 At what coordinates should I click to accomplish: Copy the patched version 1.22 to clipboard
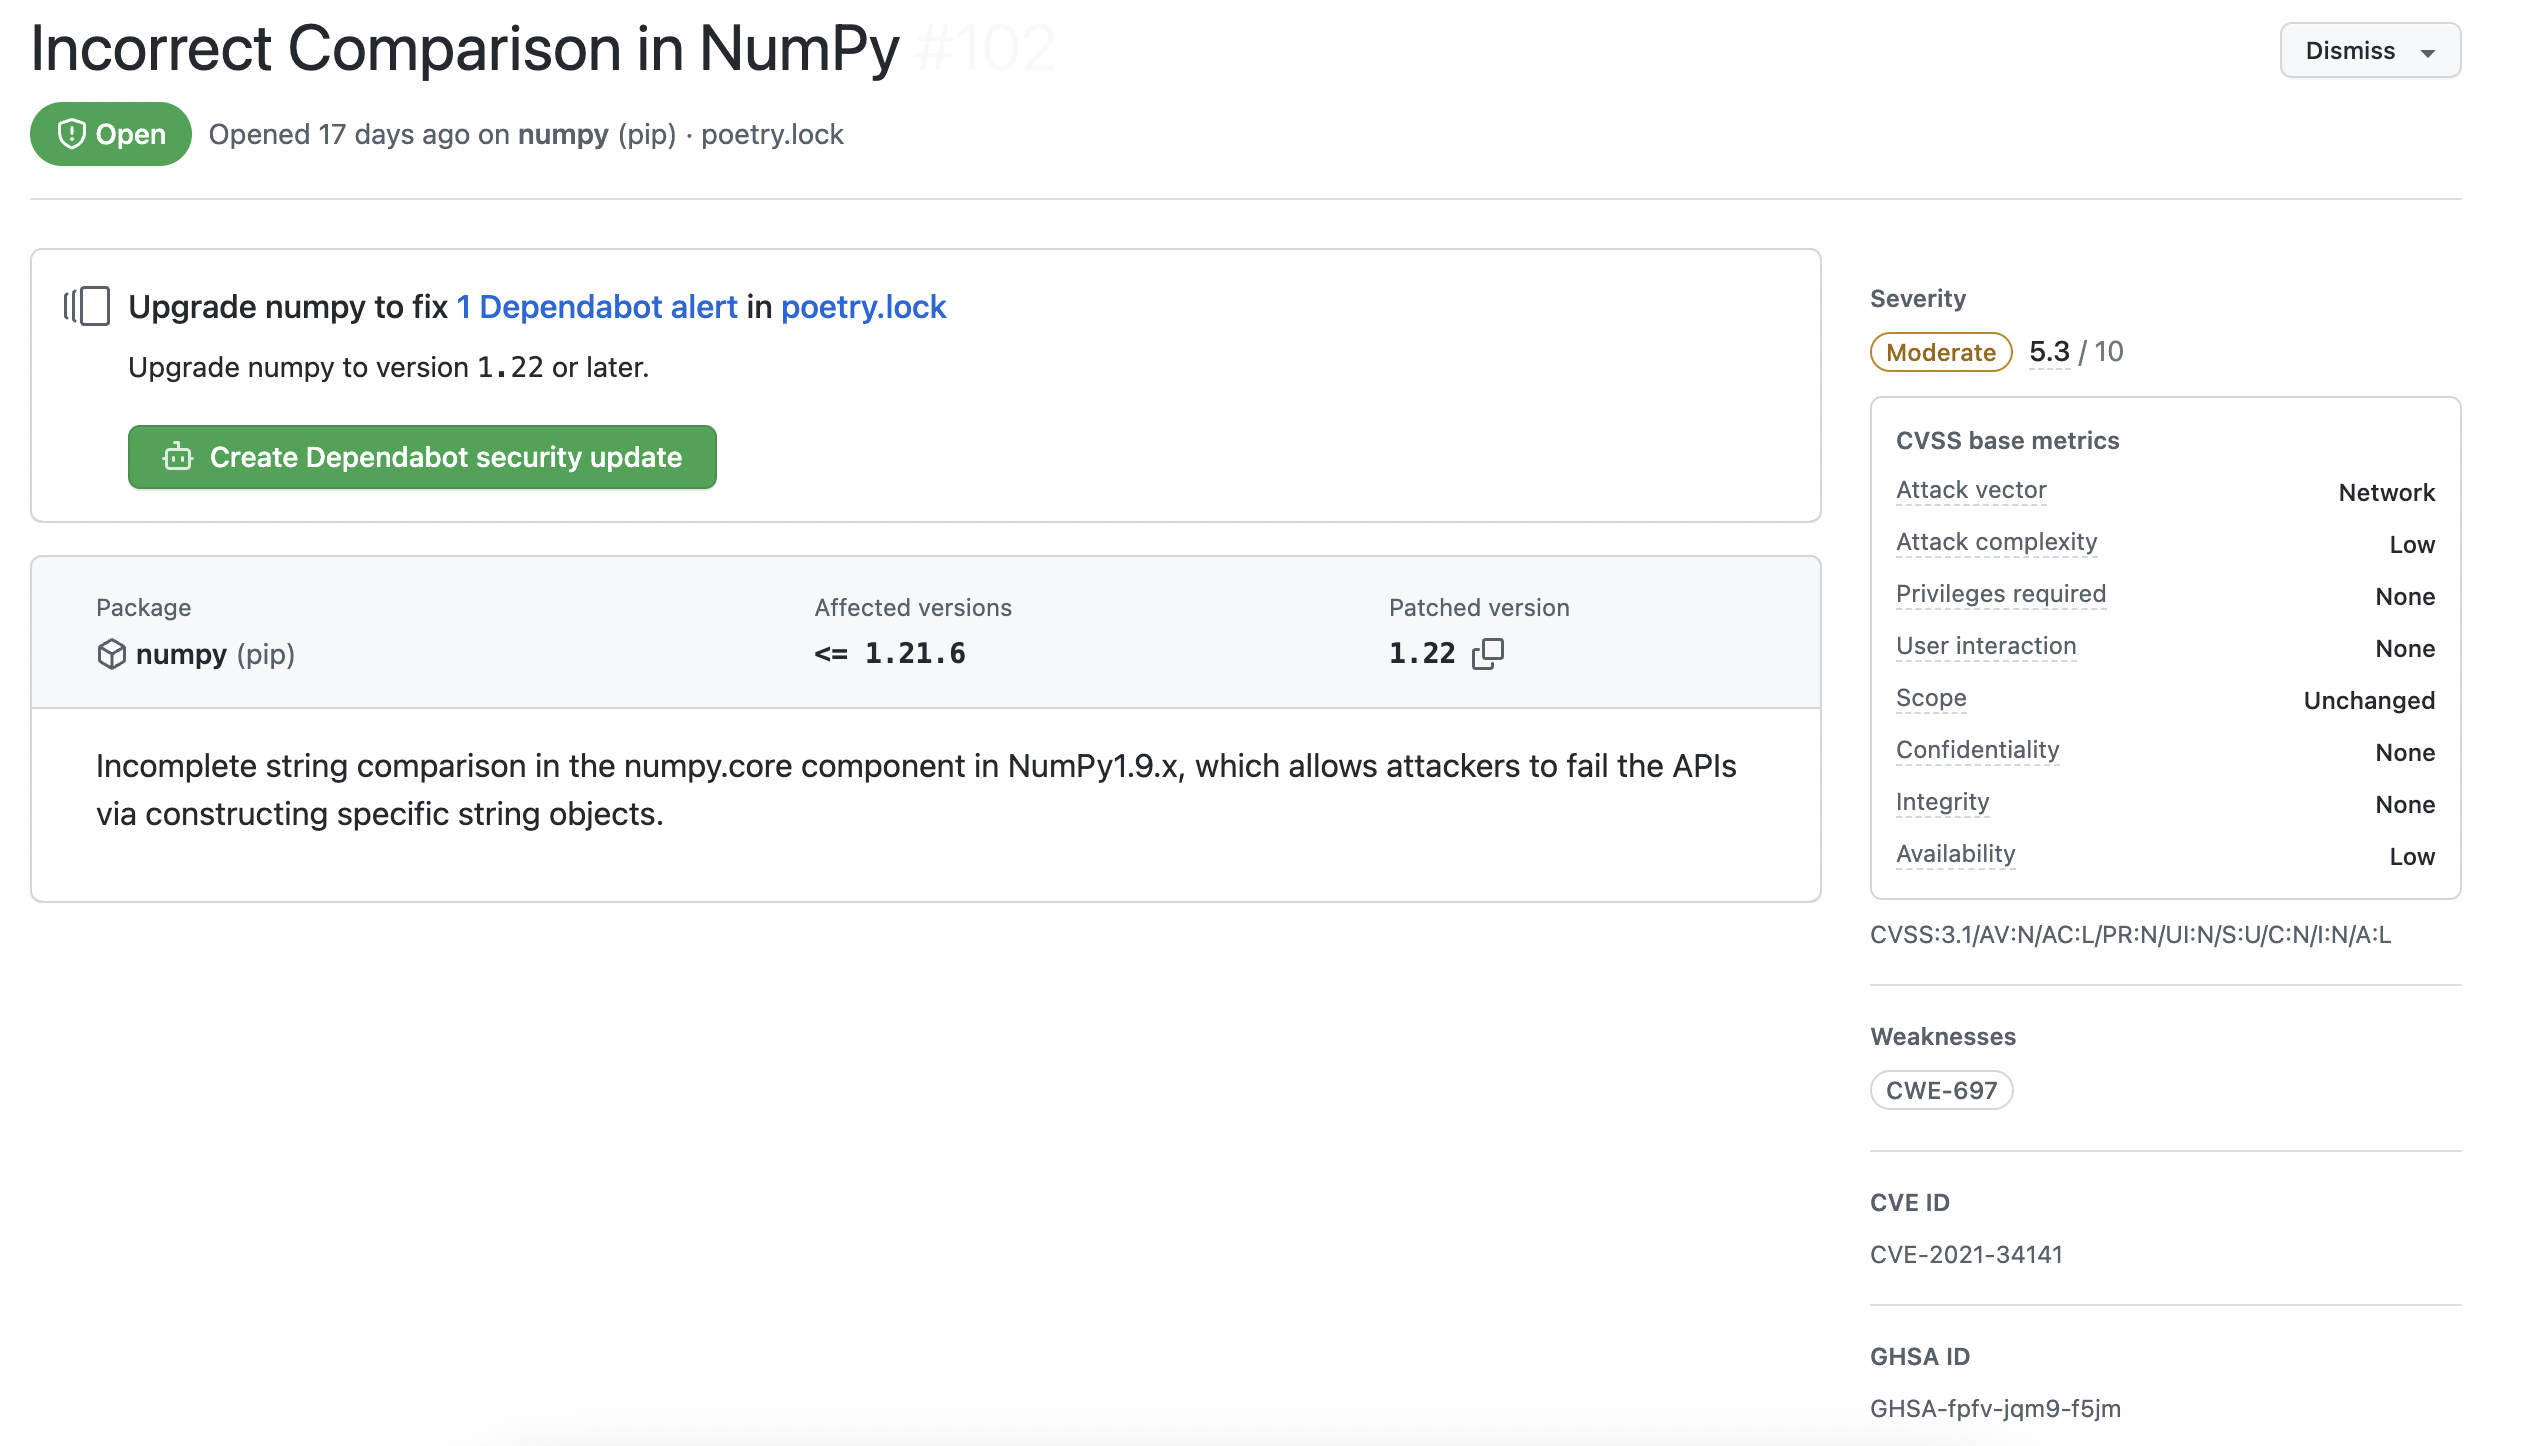click(x=1489, y=653)
